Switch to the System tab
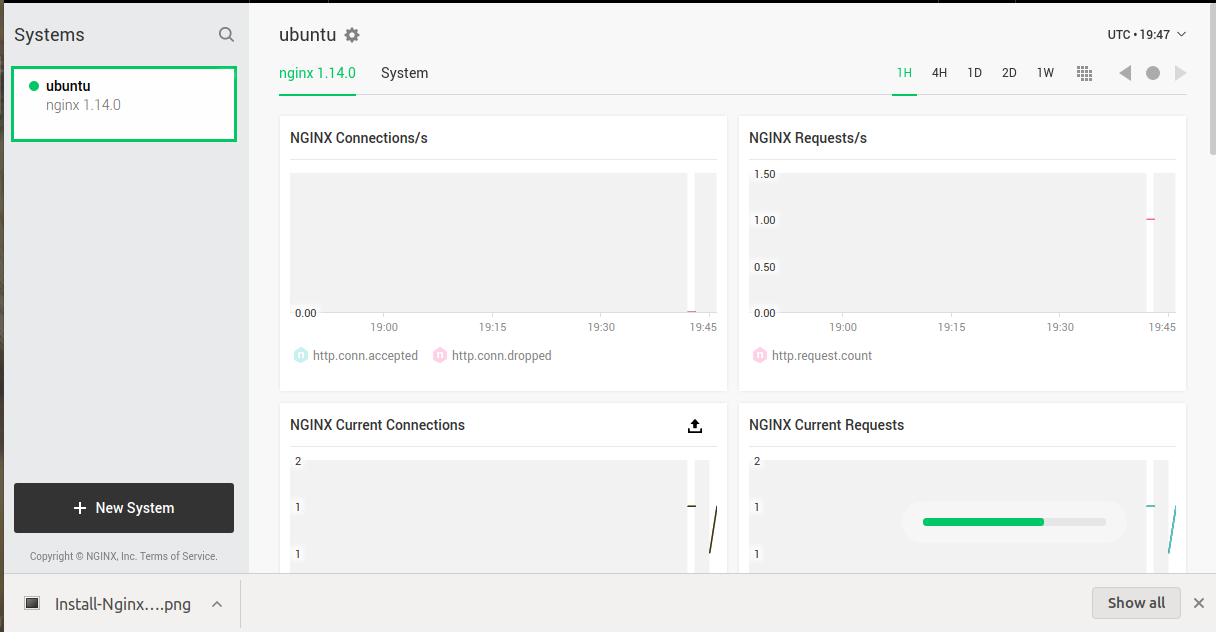 [404, 72]
